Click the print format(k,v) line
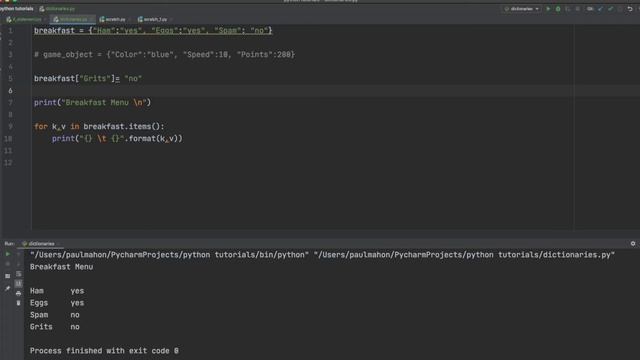The width and height of the screenshot is (640, 360). coord(117,139)
